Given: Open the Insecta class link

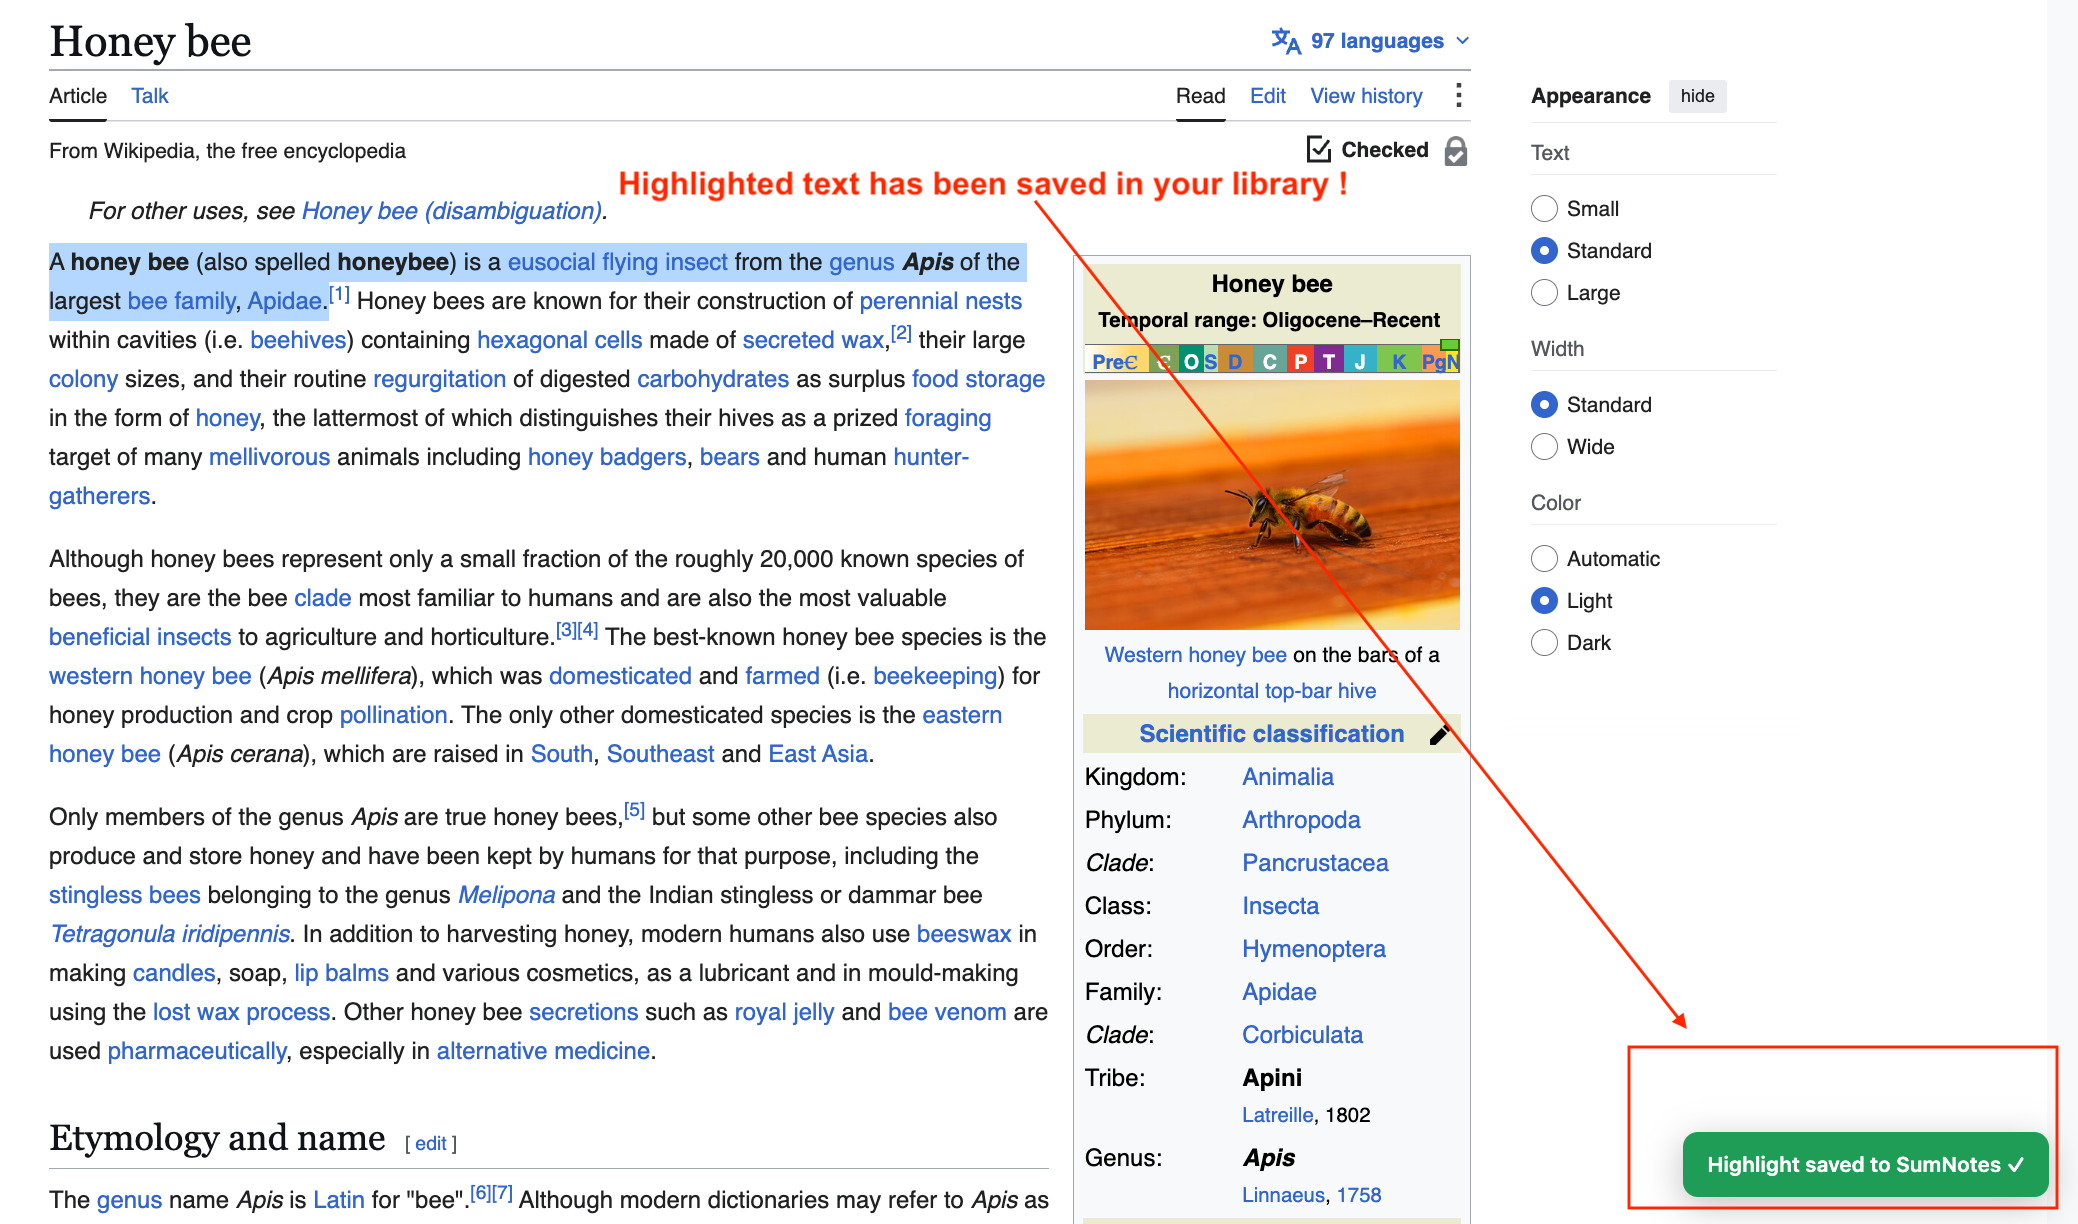Looking at the screenshot, I should click(1280, 906).
